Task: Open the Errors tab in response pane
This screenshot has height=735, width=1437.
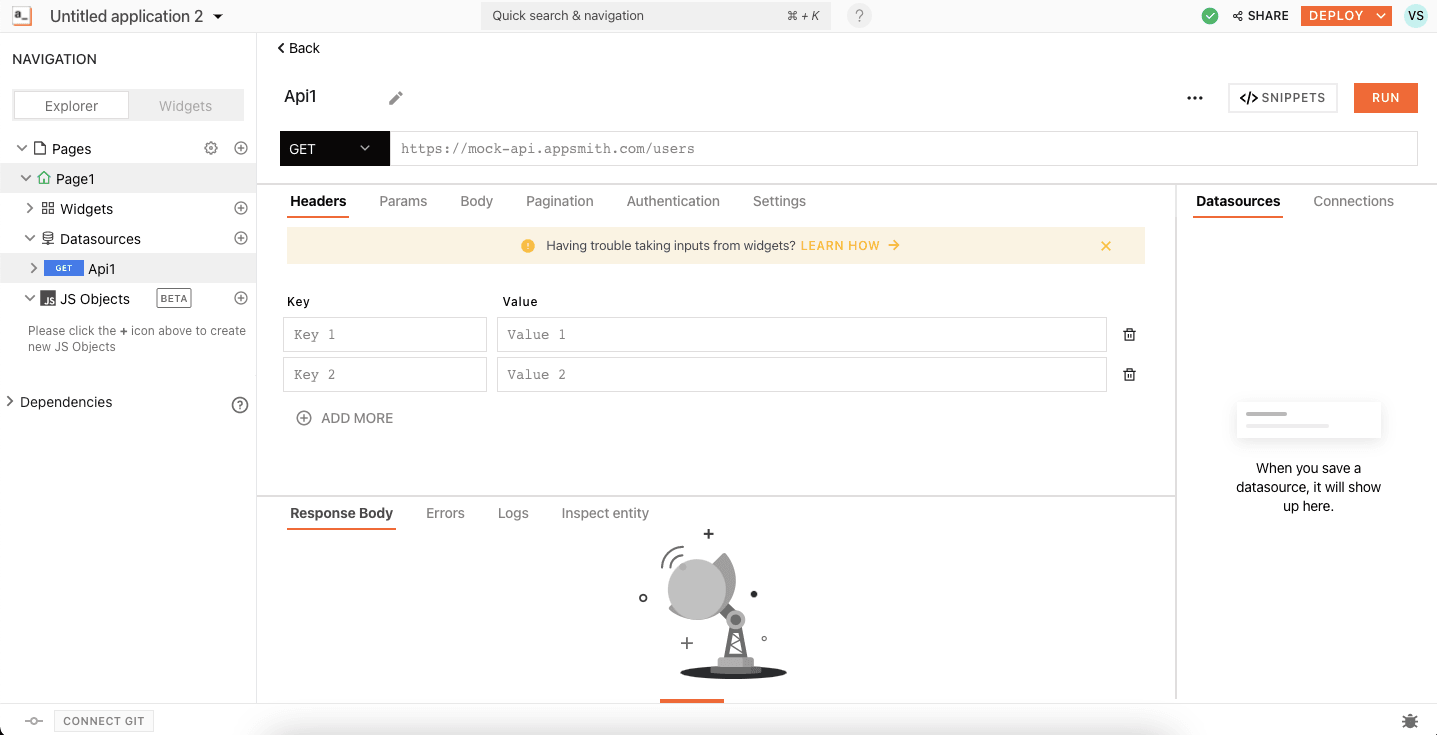Action: click(445, 513)
